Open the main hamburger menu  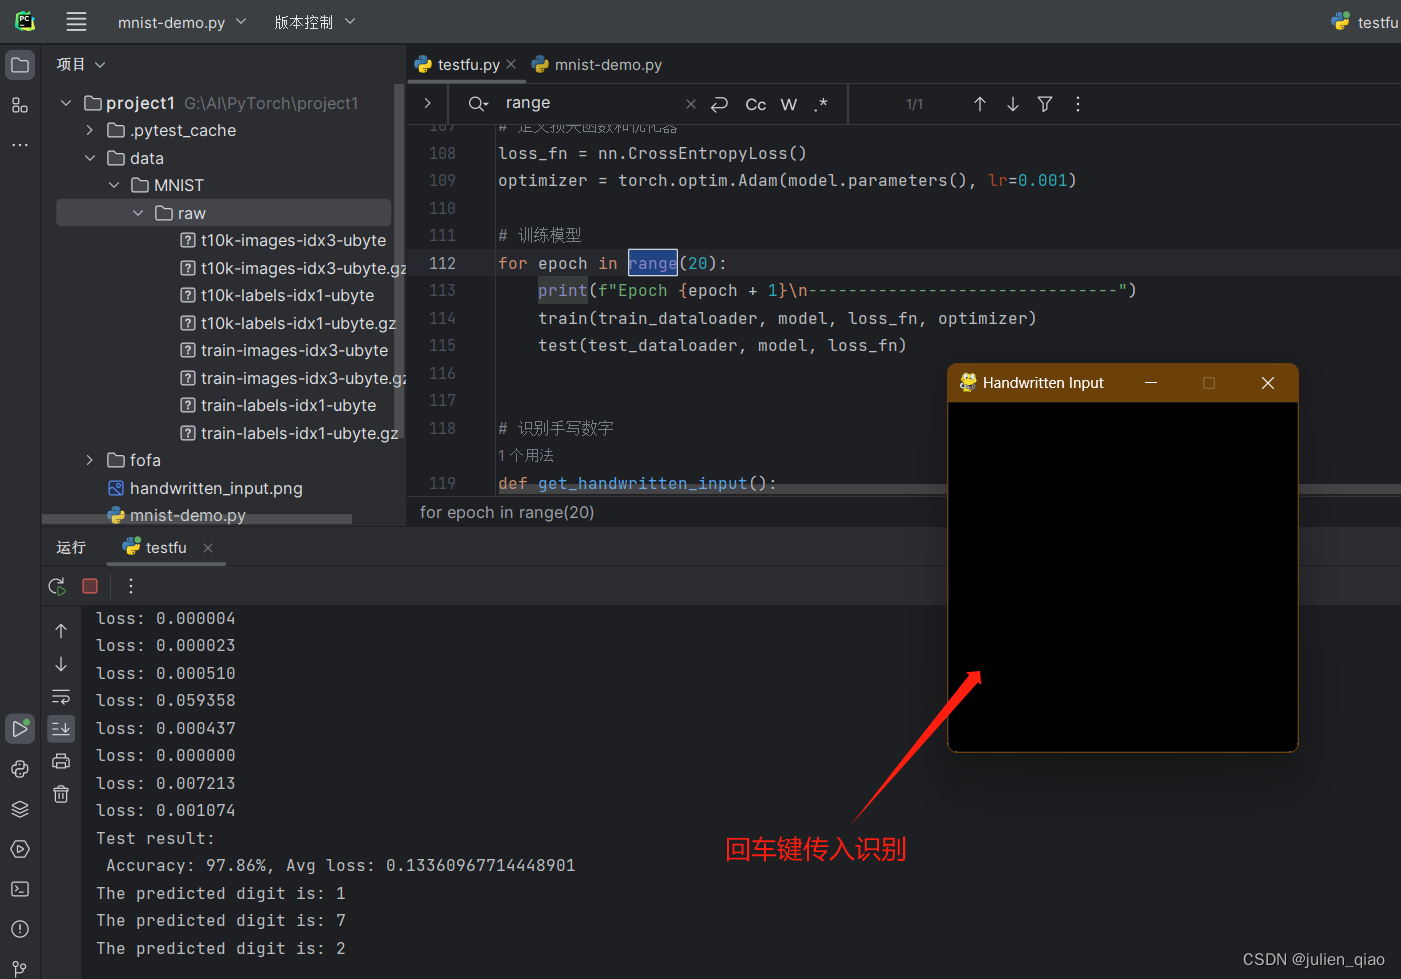tap(76, 21)
